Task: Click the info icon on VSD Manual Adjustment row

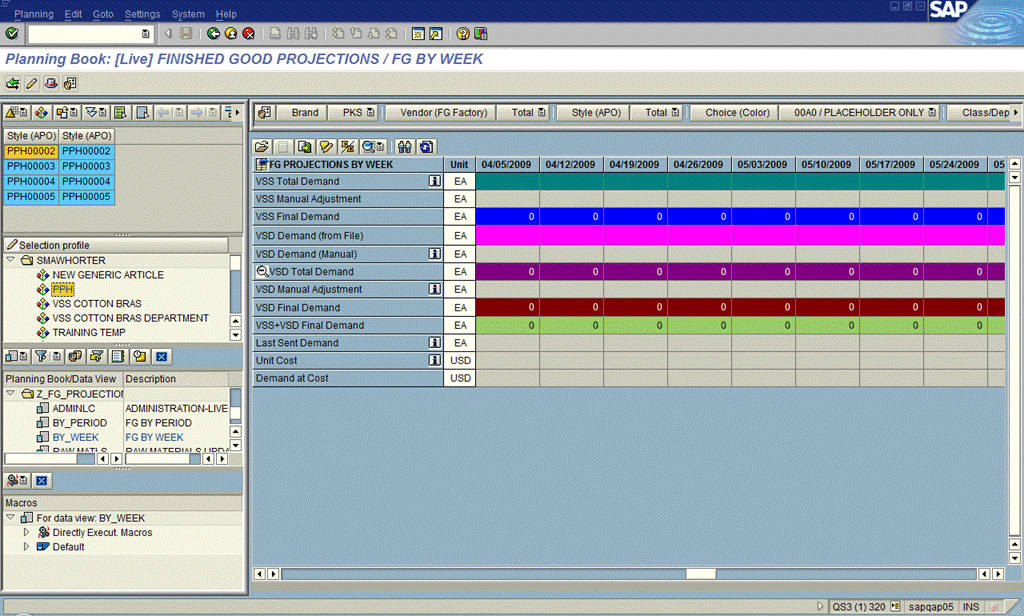Action: pyautogui.click(x=434, y=289)
